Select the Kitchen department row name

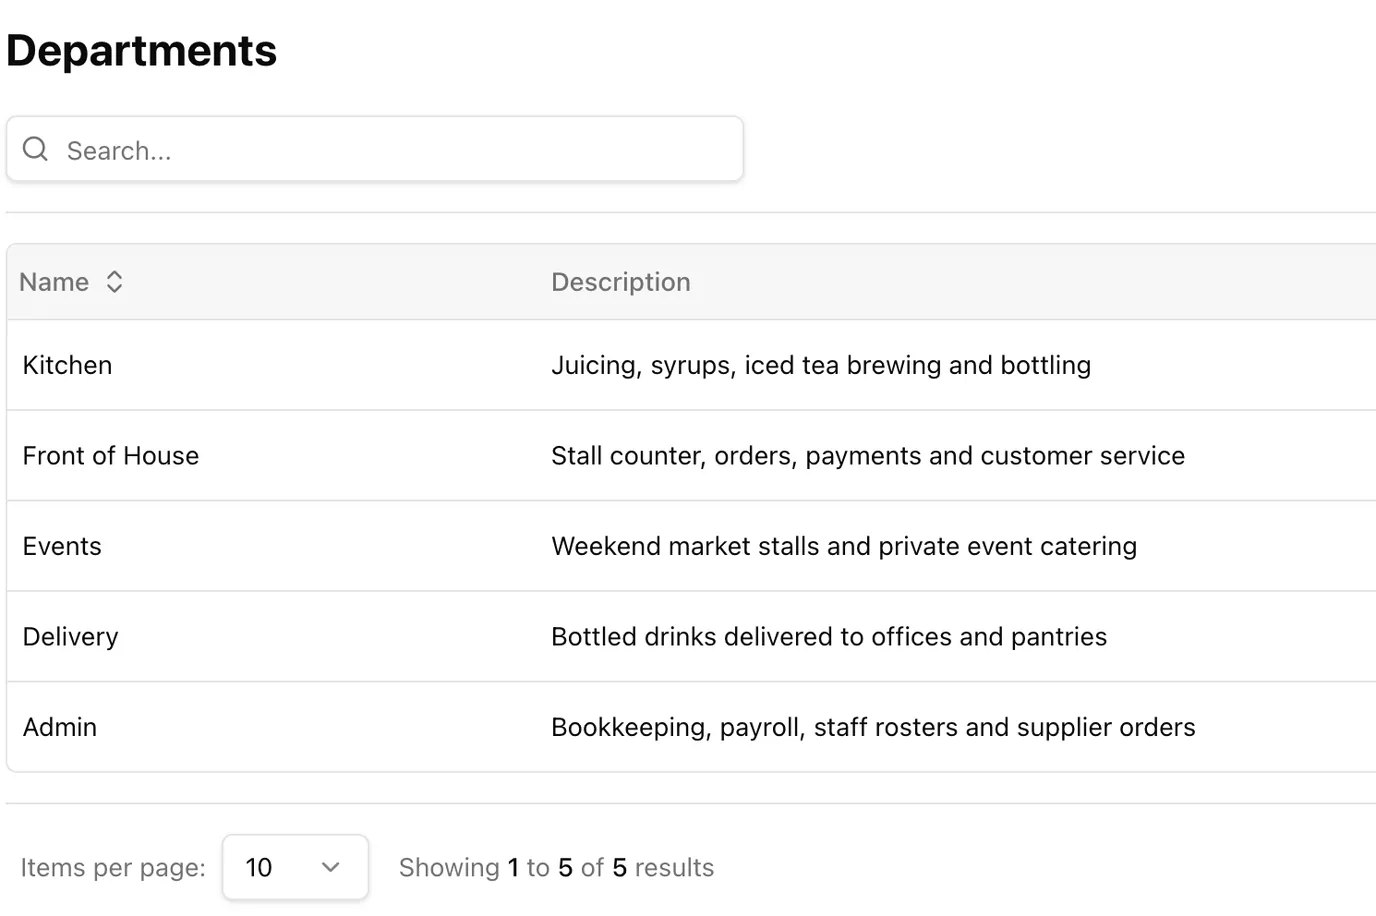point(67,365)
